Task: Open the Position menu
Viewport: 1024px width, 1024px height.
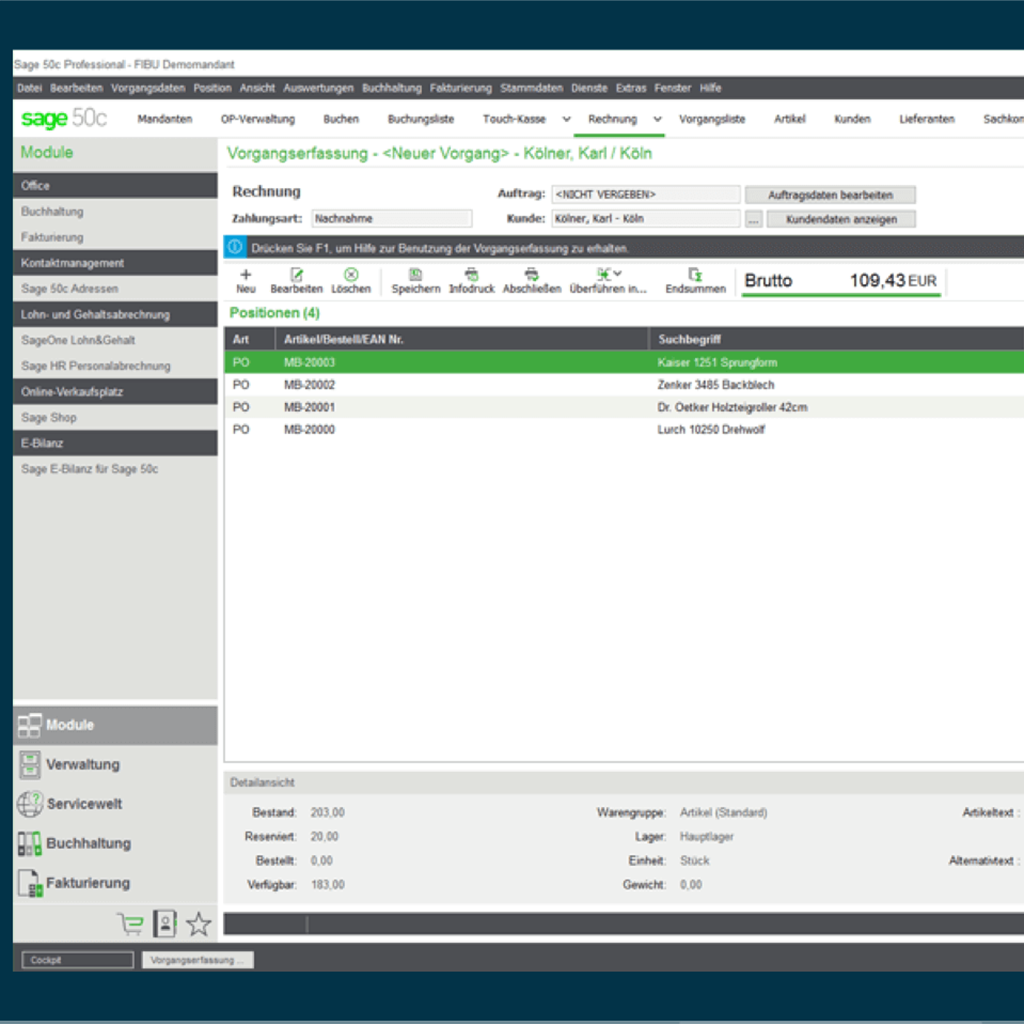Action: coord(212,88)
